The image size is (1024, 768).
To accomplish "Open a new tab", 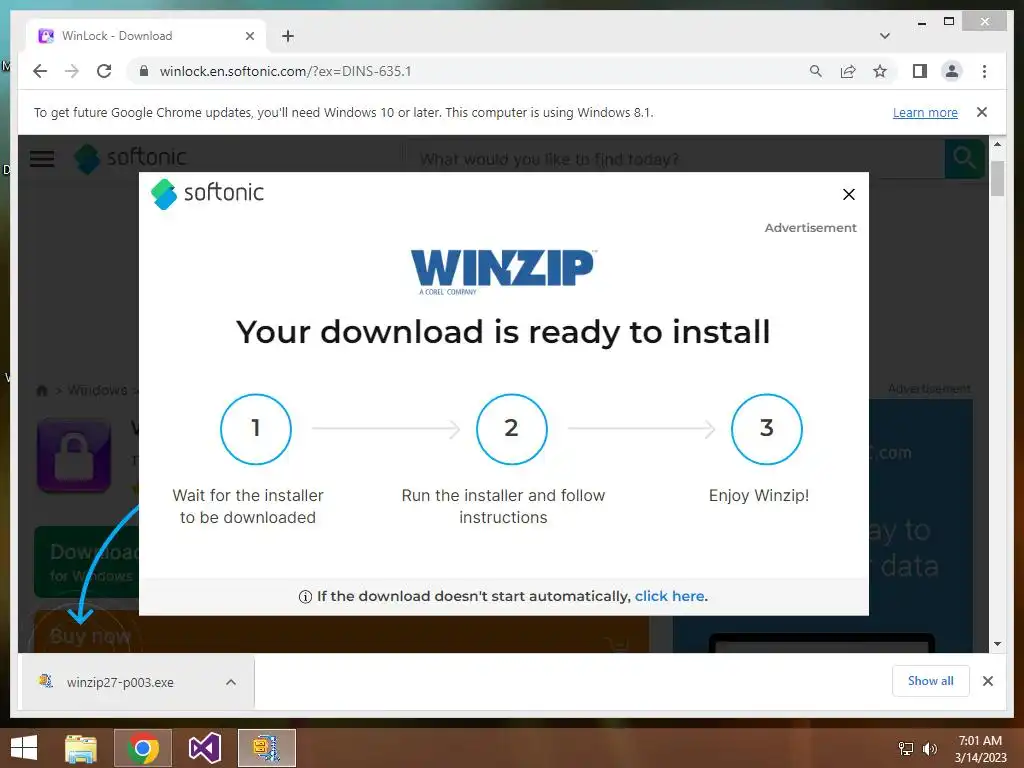I will click(287, 36).
